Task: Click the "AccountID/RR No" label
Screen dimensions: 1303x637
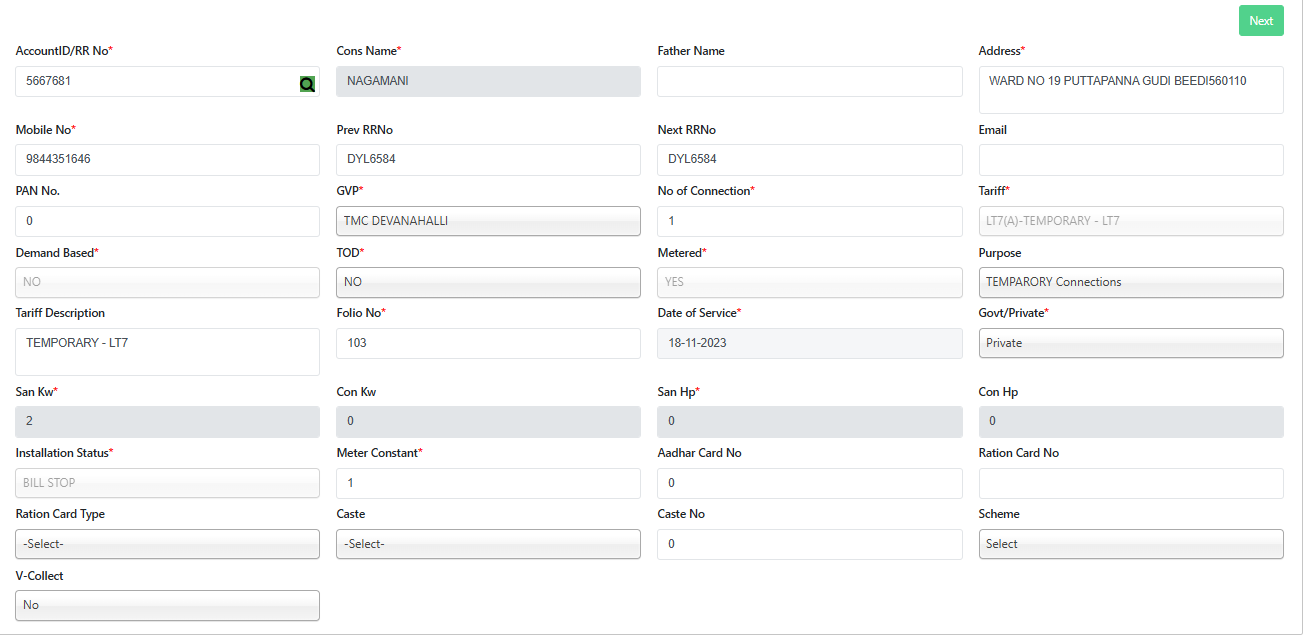Action: pos(62,51)
